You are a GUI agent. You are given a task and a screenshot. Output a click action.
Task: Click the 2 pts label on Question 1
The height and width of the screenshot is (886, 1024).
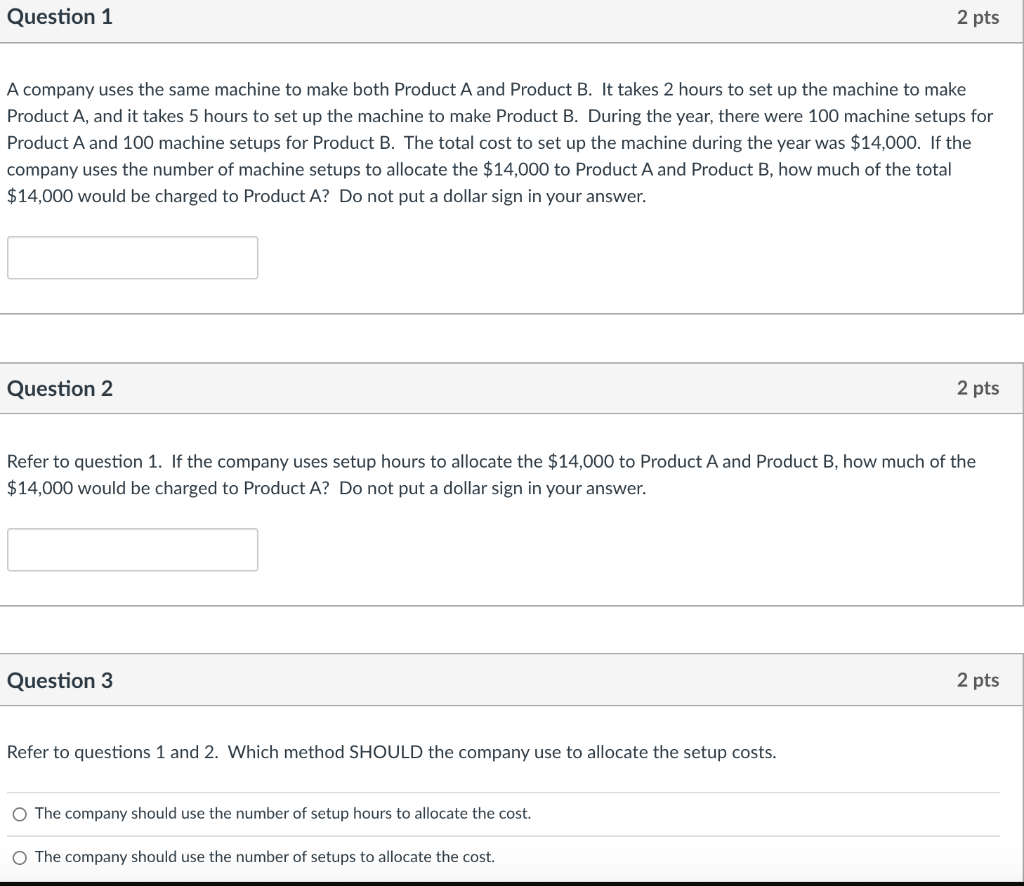point(980,16)
